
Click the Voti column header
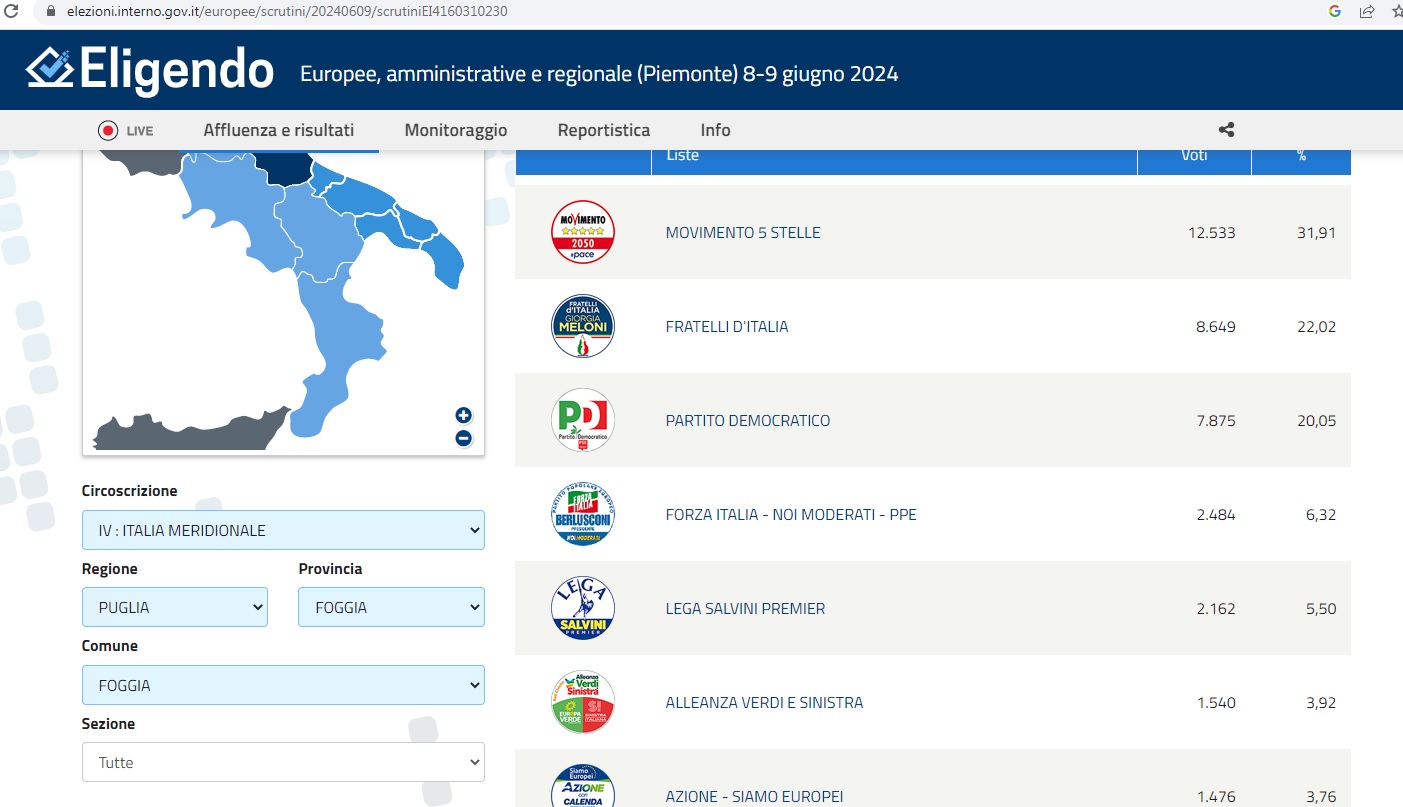point(1194,157)
